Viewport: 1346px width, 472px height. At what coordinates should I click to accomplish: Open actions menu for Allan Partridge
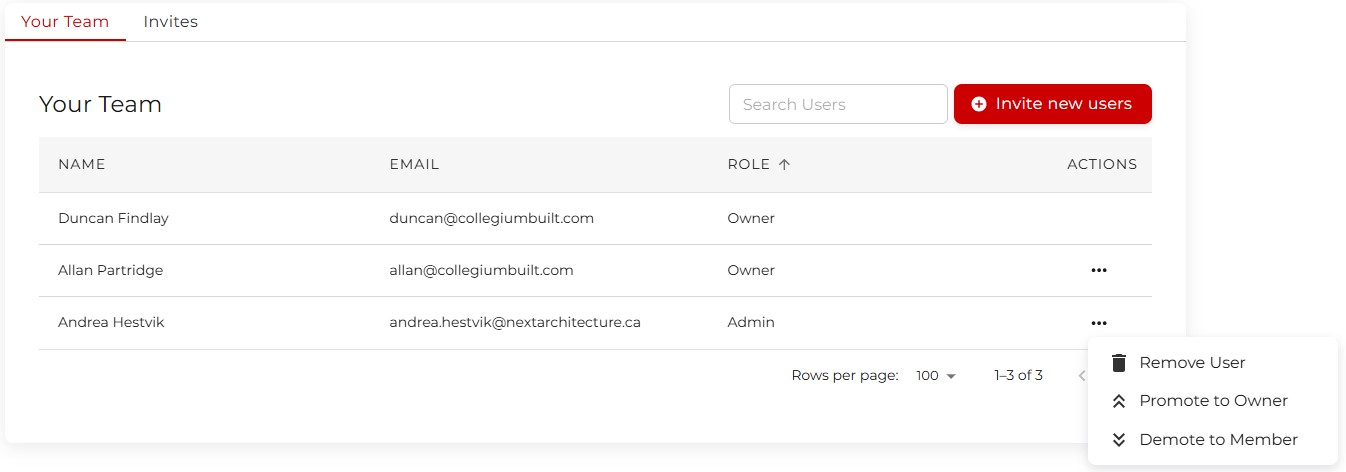(x=1099, y=270)
